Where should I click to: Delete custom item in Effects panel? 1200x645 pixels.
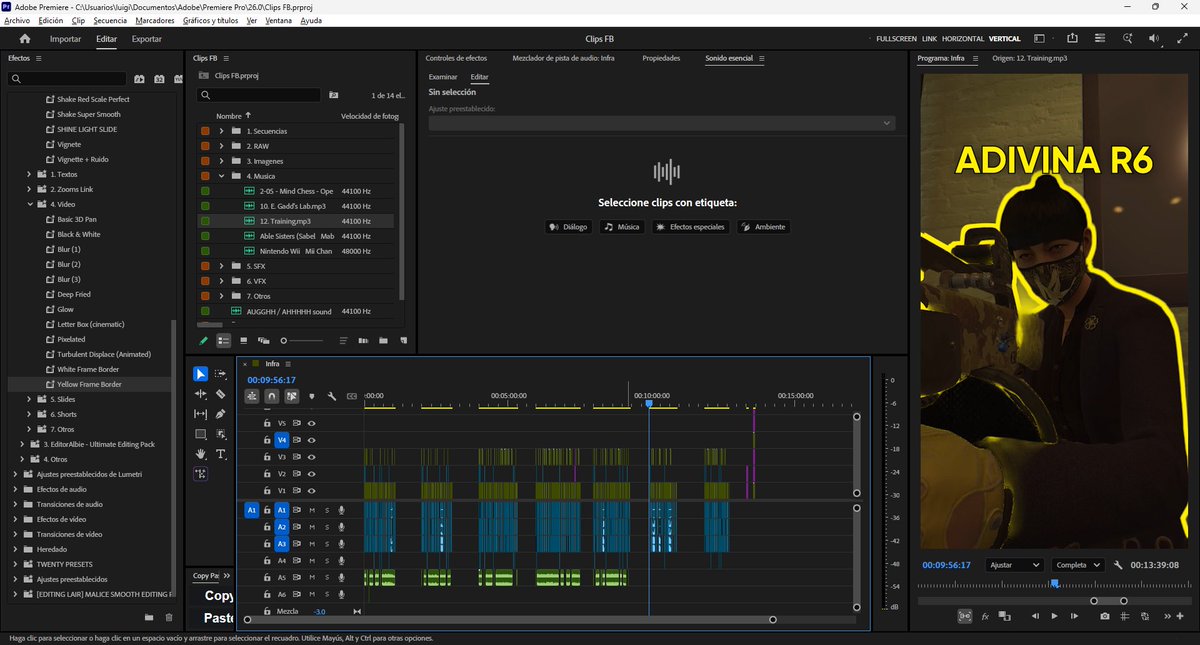169,617
